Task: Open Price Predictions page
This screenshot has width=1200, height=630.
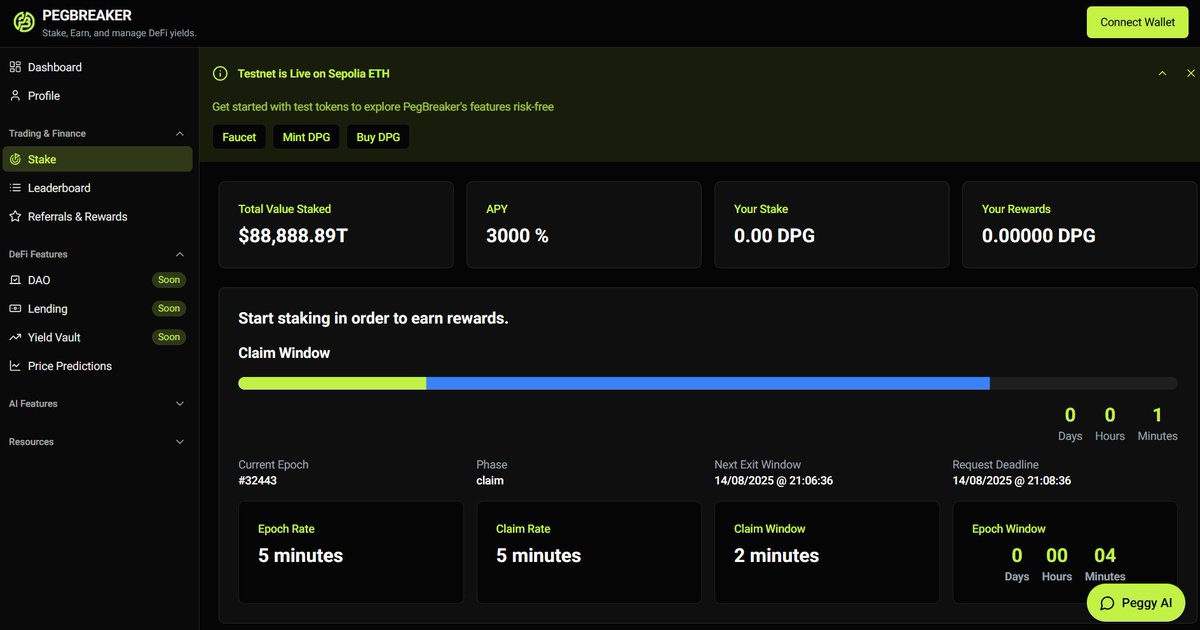Action: pyautogui.click(x=97, y=366)
